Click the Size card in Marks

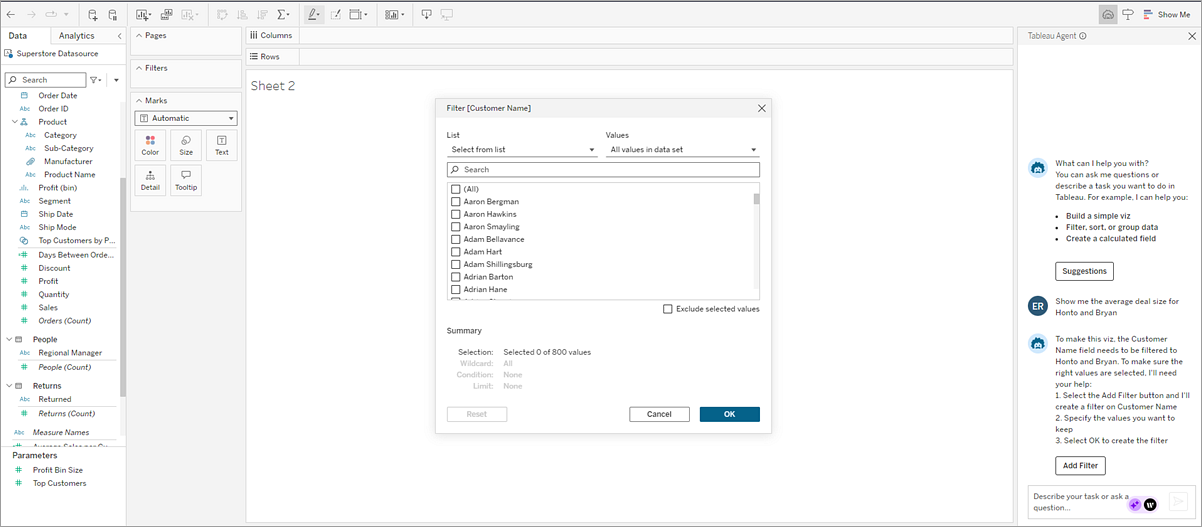(x=186, y=145)
